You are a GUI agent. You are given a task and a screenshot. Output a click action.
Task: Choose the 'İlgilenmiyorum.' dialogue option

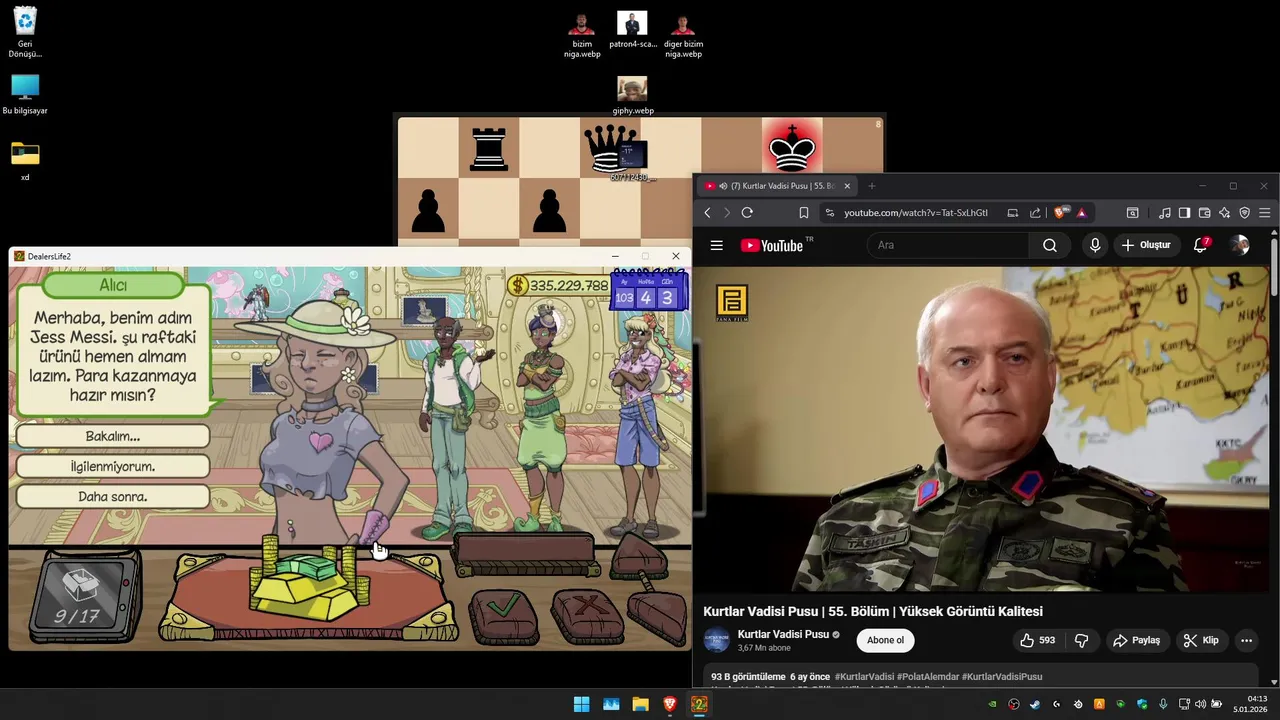113,466
